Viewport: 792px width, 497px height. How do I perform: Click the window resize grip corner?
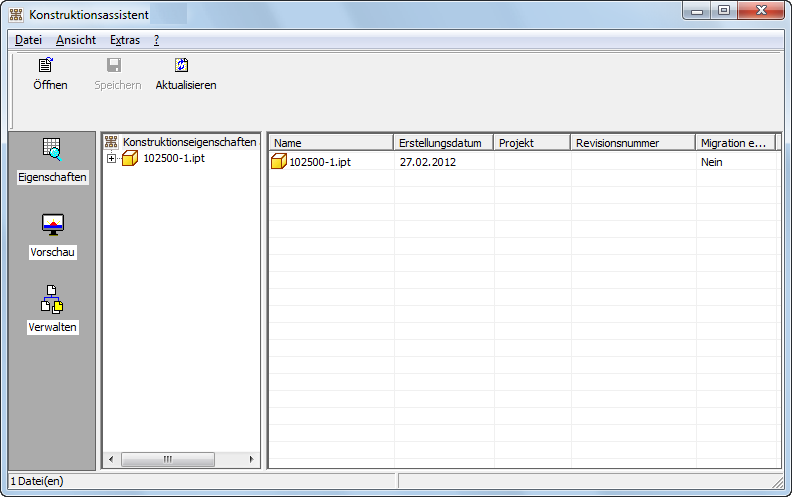(778, 482)
